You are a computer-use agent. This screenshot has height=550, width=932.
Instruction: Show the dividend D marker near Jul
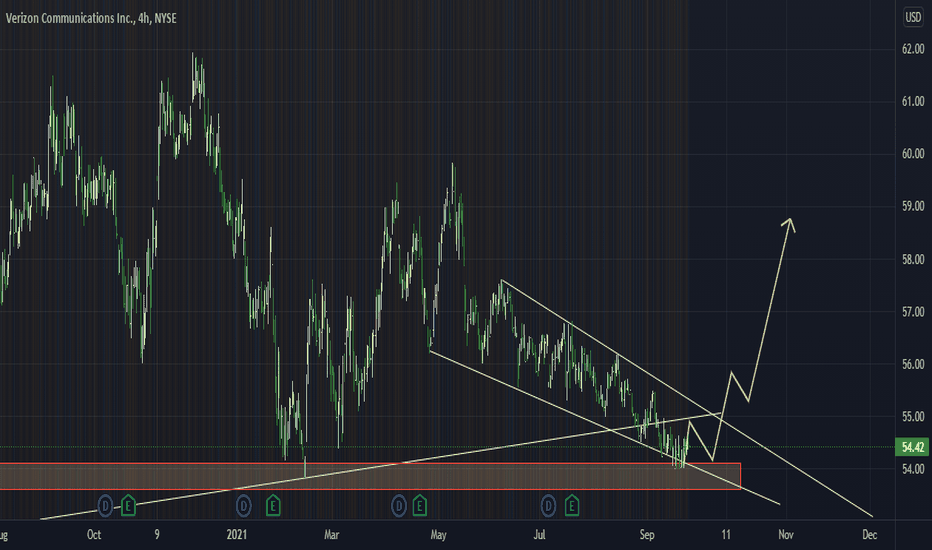(549, 507)
